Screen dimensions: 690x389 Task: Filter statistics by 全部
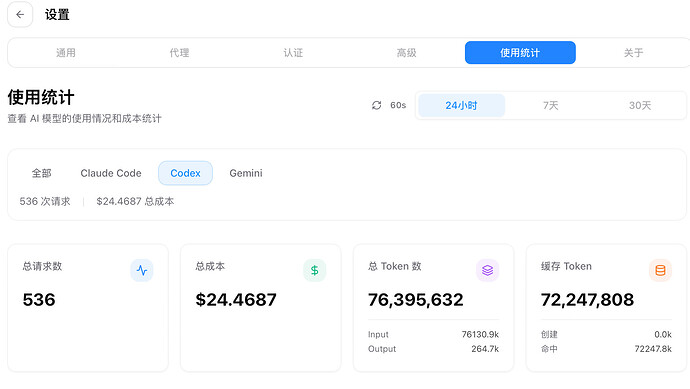41,173
